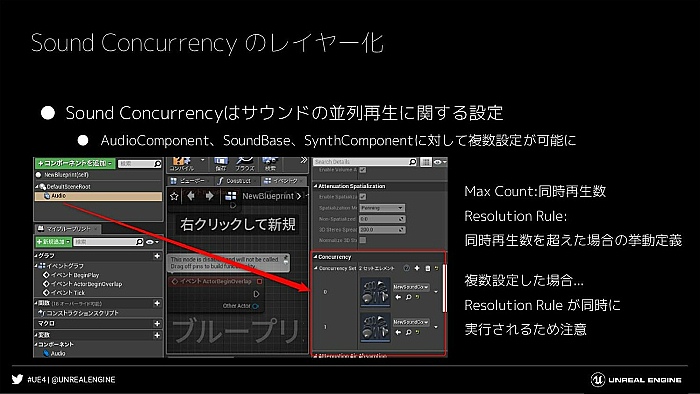The width and height of the screenshot is (700, 394).
Task: Browse to first concurrency asset magnifier icon
Action: (408, 297)
